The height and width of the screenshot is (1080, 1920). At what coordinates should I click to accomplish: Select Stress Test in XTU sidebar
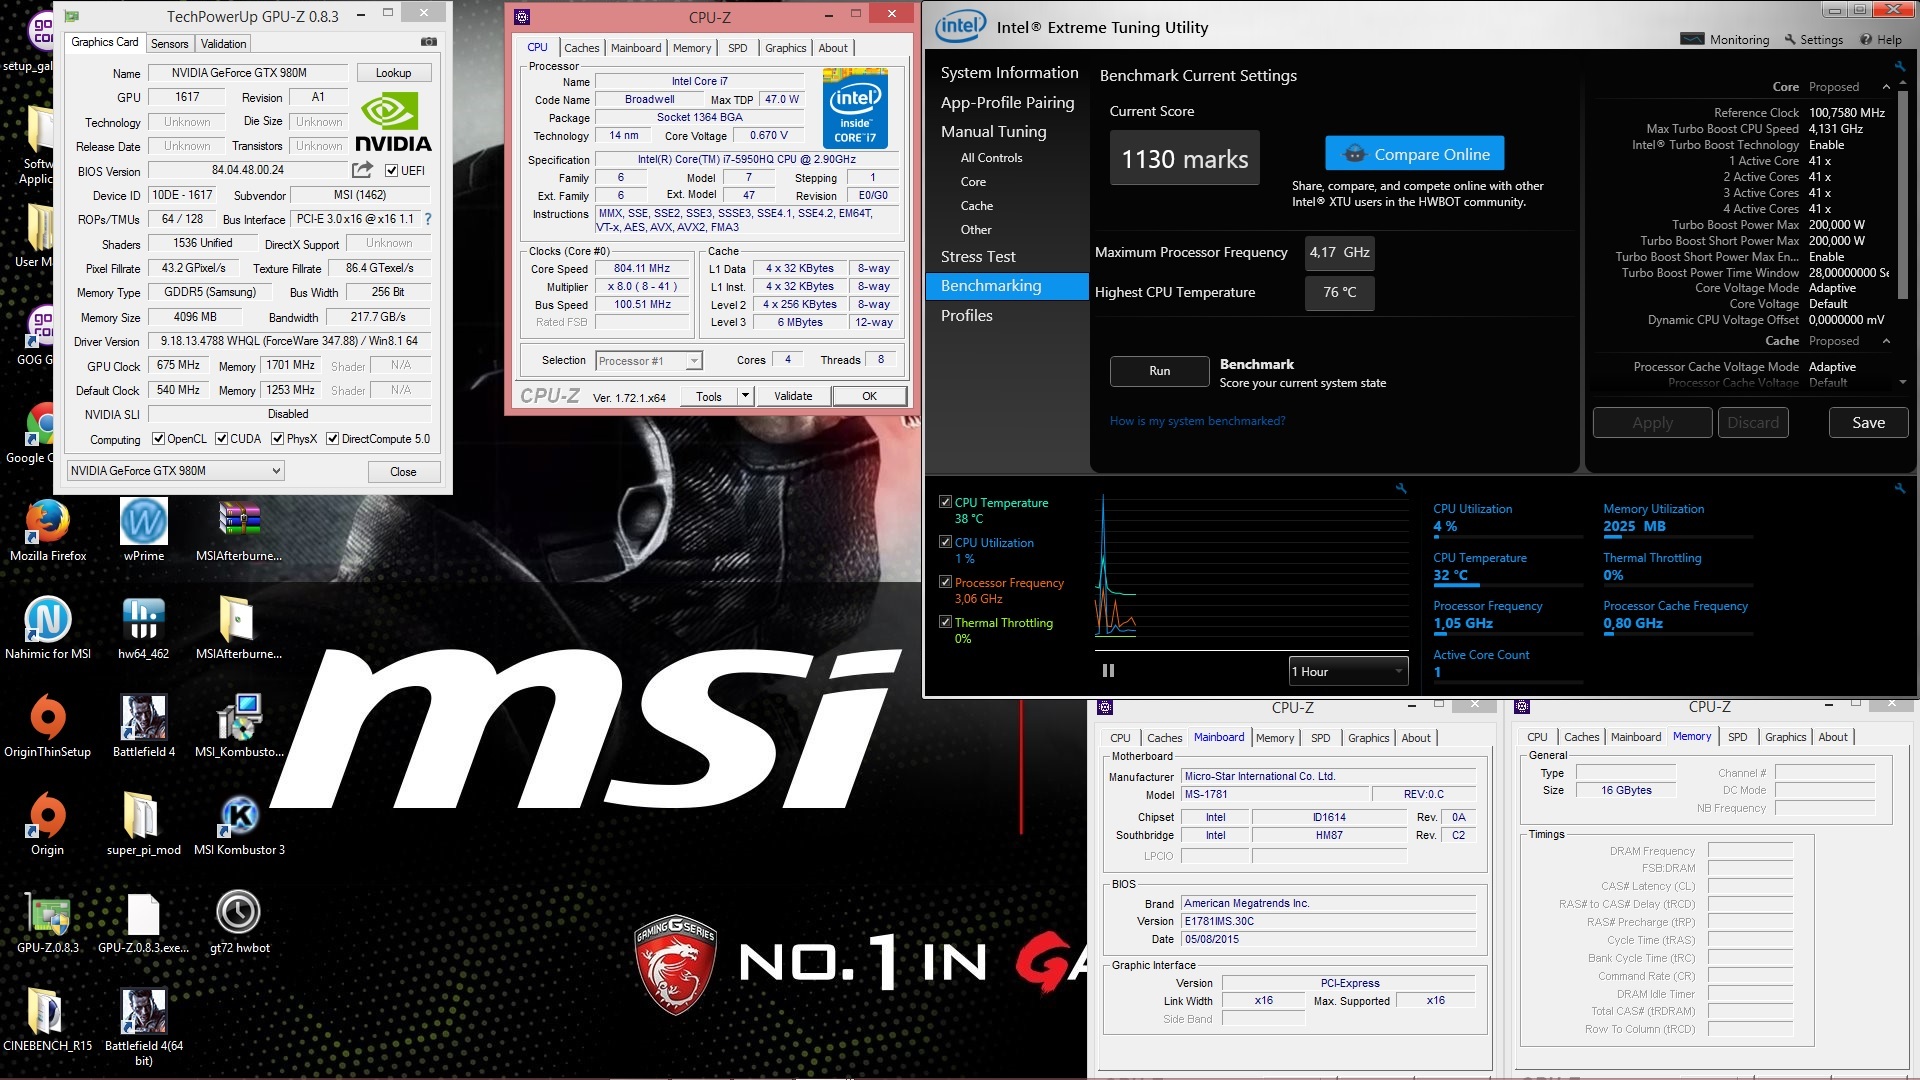click(x=977, y=257)
